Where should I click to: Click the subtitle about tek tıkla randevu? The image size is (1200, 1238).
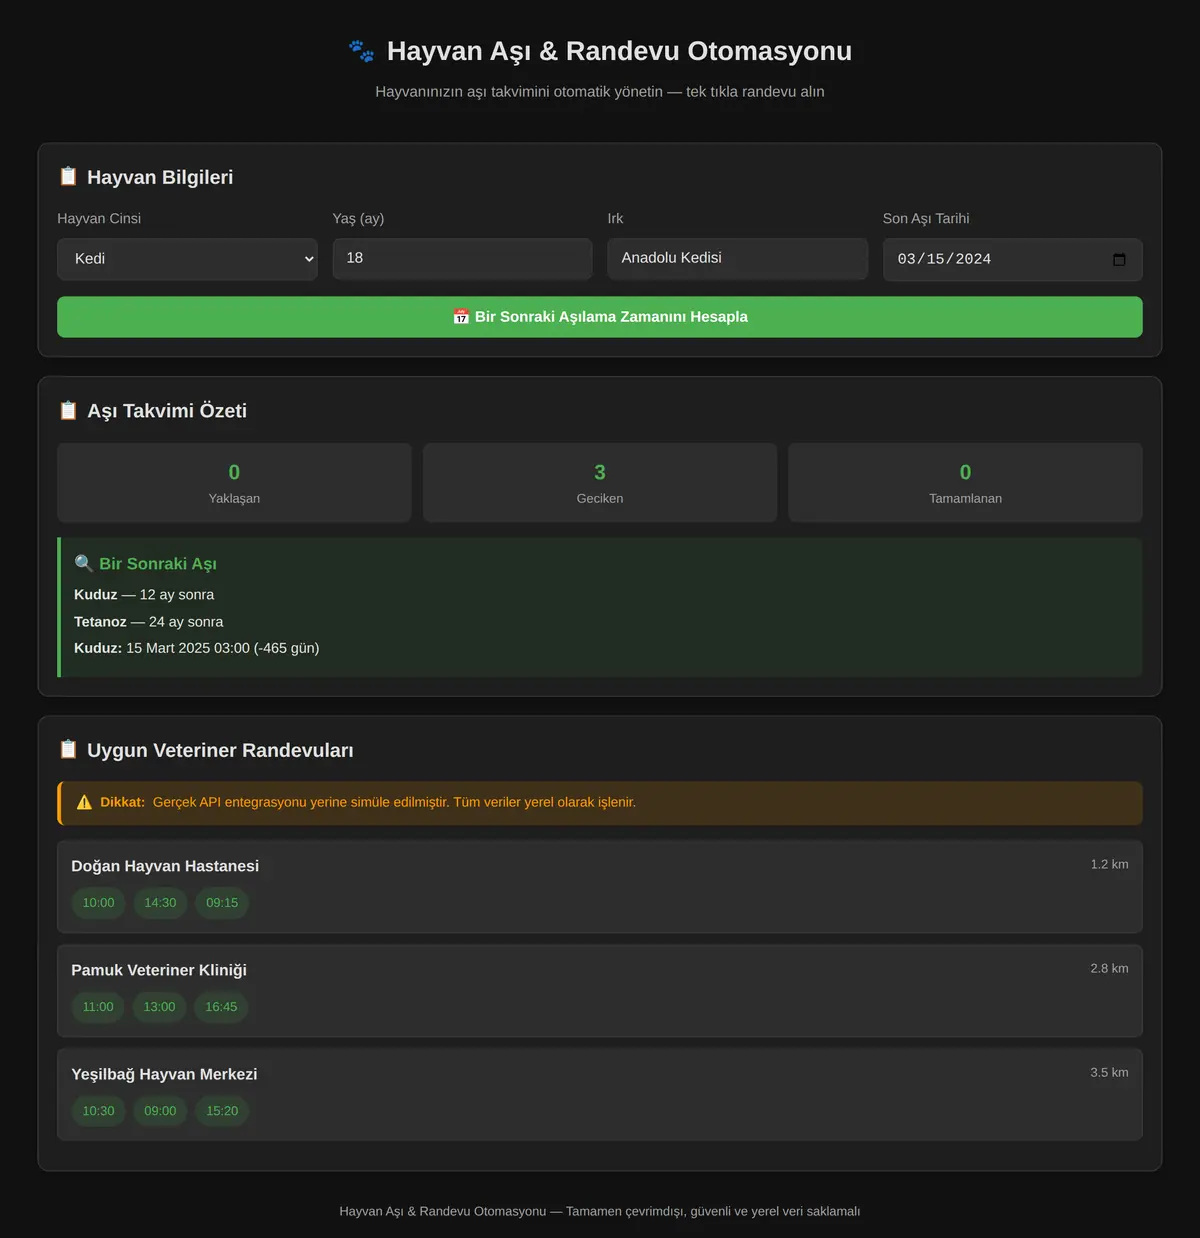coord(600,91)
